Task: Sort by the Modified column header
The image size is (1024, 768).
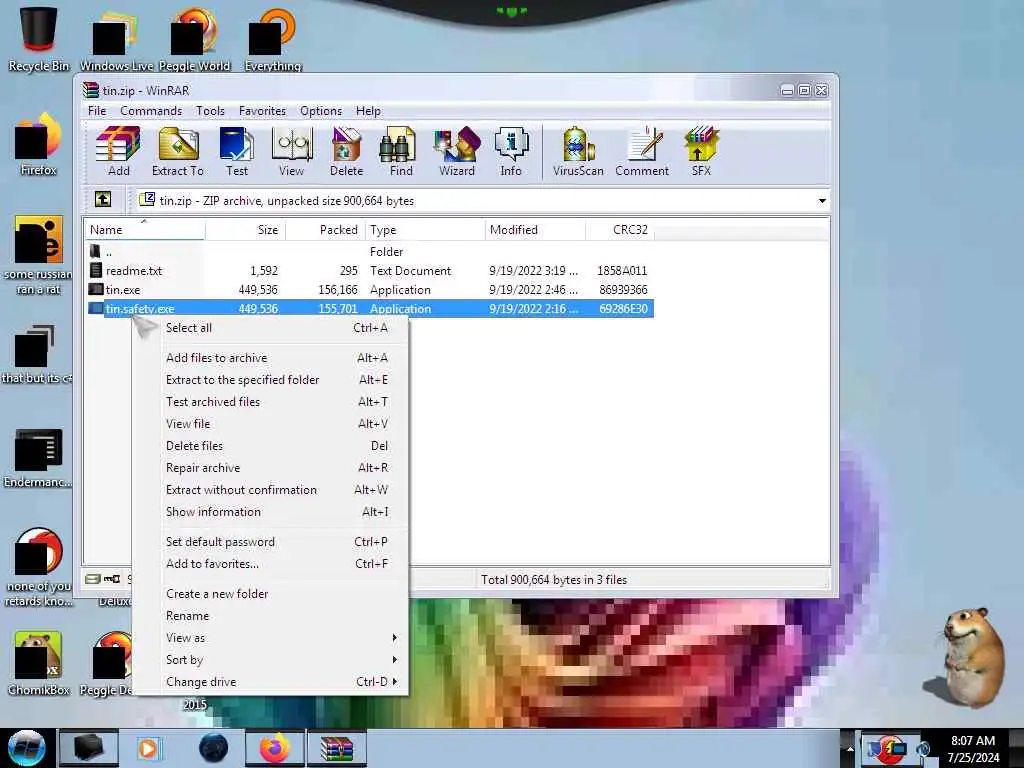Action: pos(535,230)
